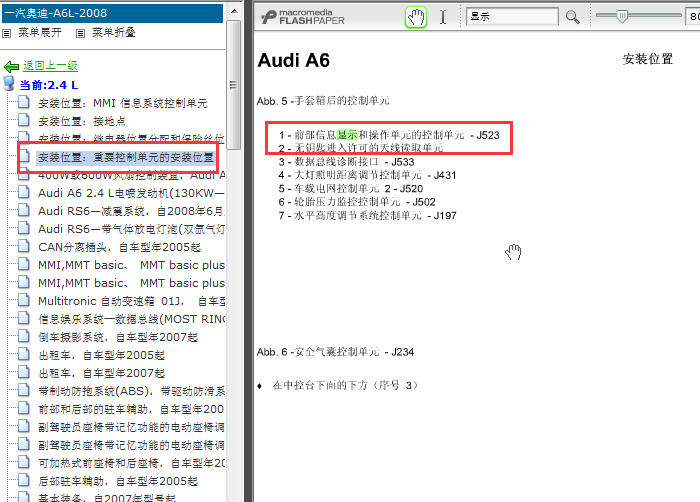Image resolution: width=700 pixels, height=502 pixels.
Task: Click the Macromedia FlashPaper logo
Action: pos(302,17)
